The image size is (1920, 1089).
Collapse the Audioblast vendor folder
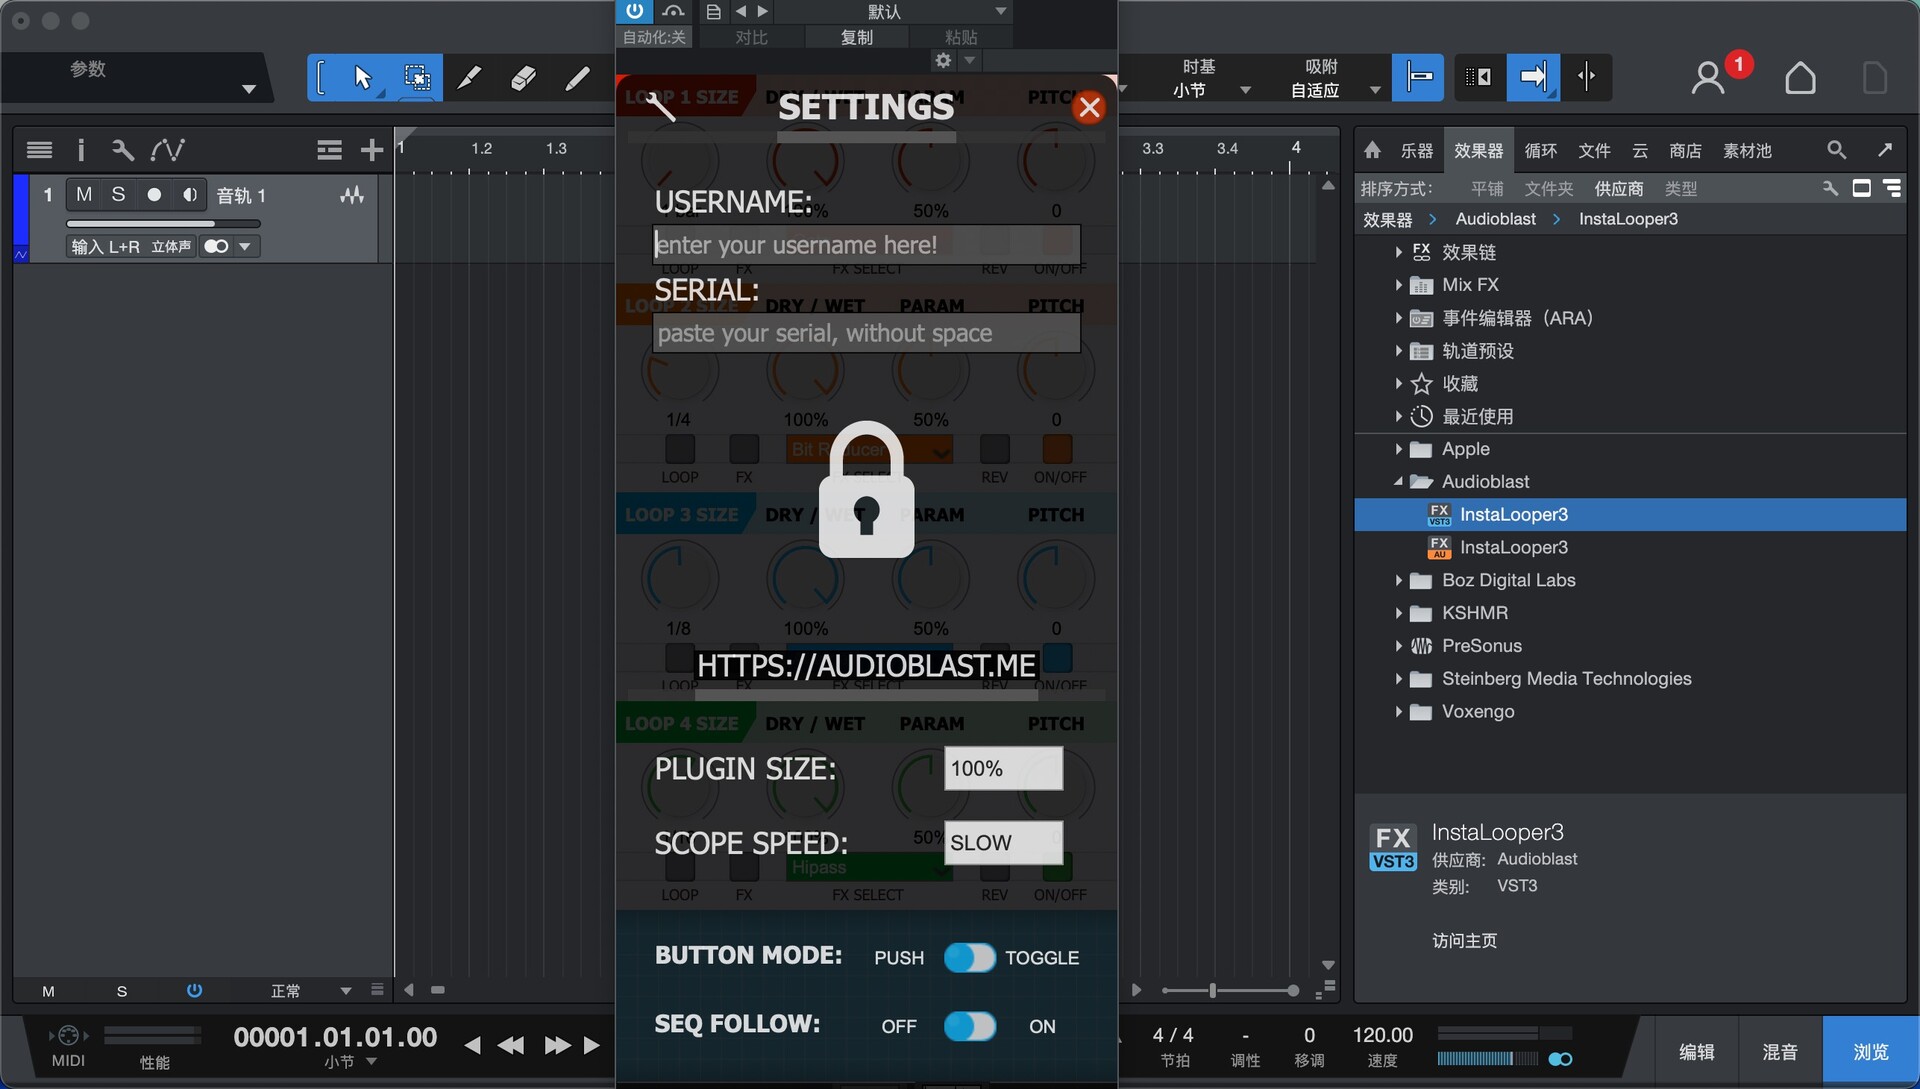tap(1398, 482)
